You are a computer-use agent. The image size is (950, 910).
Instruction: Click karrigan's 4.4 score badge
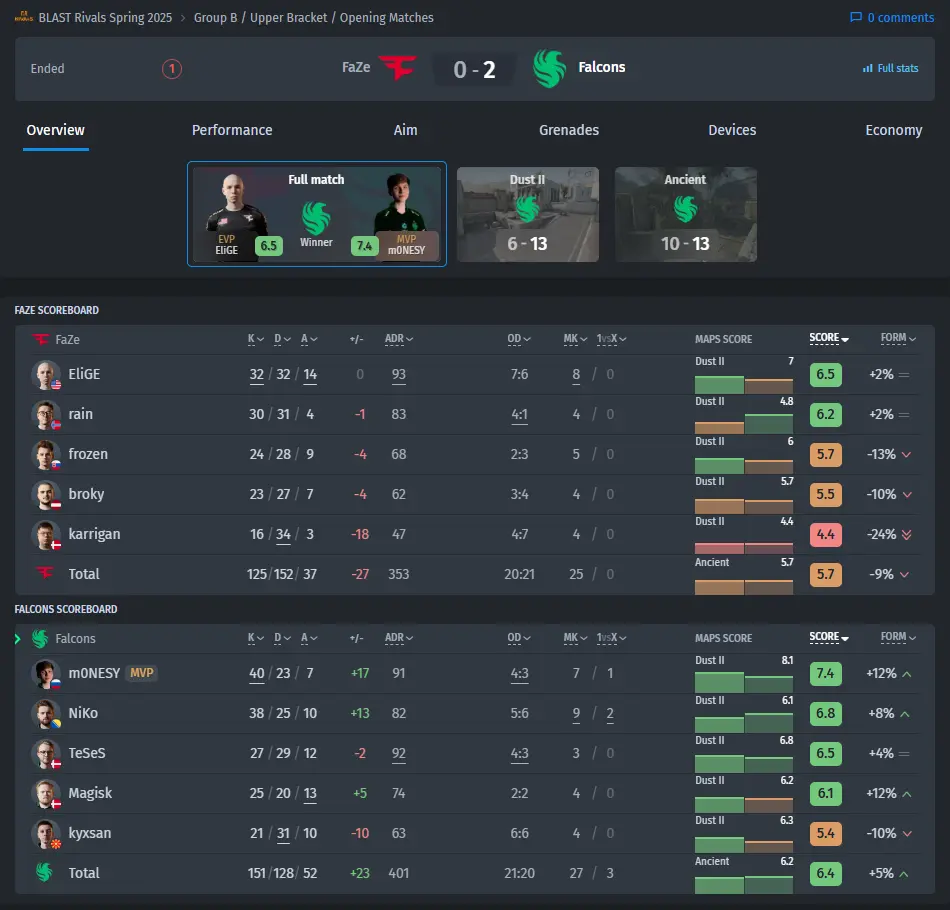(x=825, y=534)
